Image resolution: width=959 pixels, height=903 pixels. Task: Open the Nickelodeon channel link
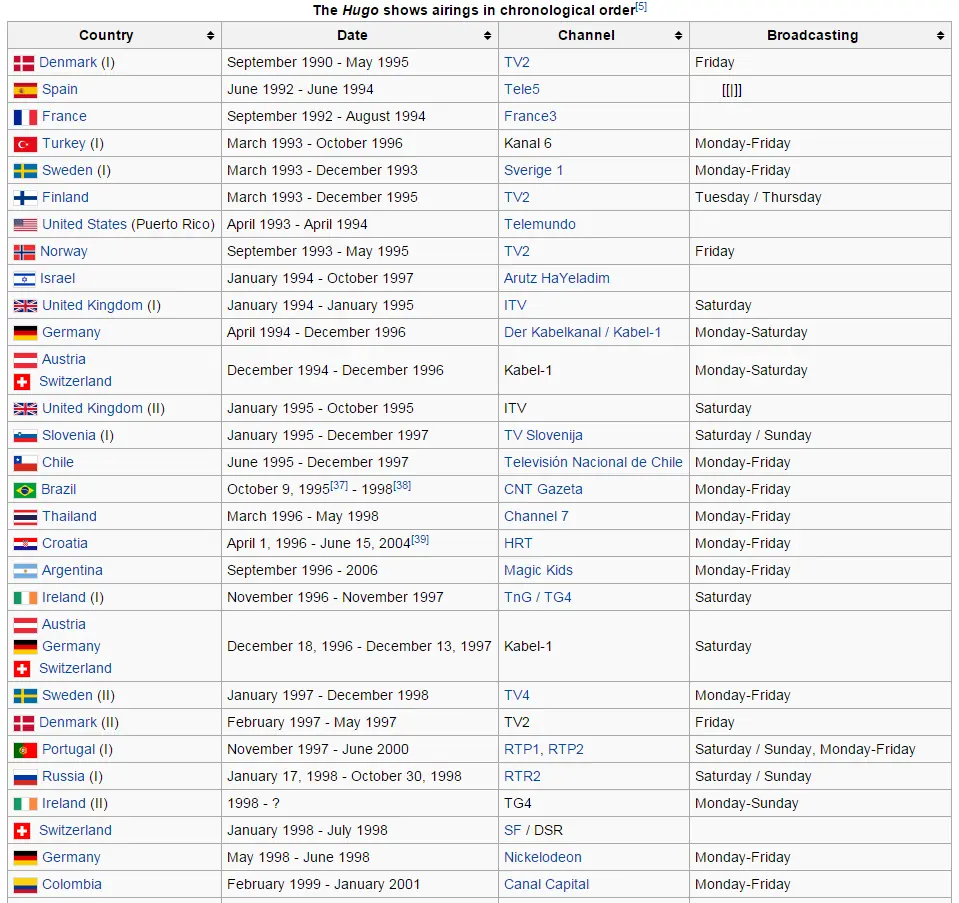[x=542, y=857]
